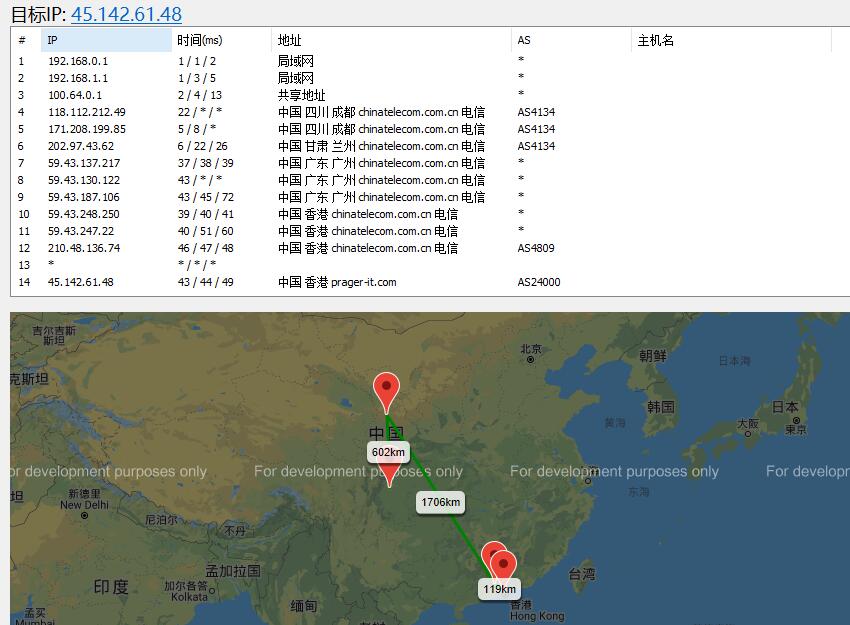Click the 北京 city label on map

pyautogui.click(x=531, y=349)
